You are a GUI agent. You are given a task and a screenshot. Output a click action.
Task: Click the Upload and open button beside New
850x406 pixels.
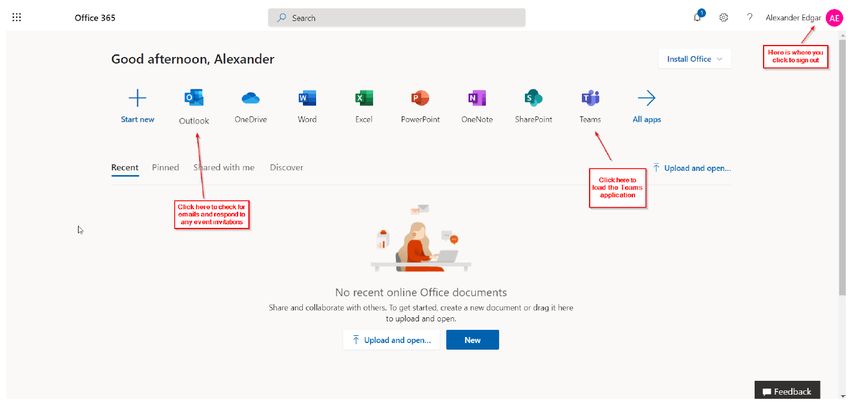point(391,340)
